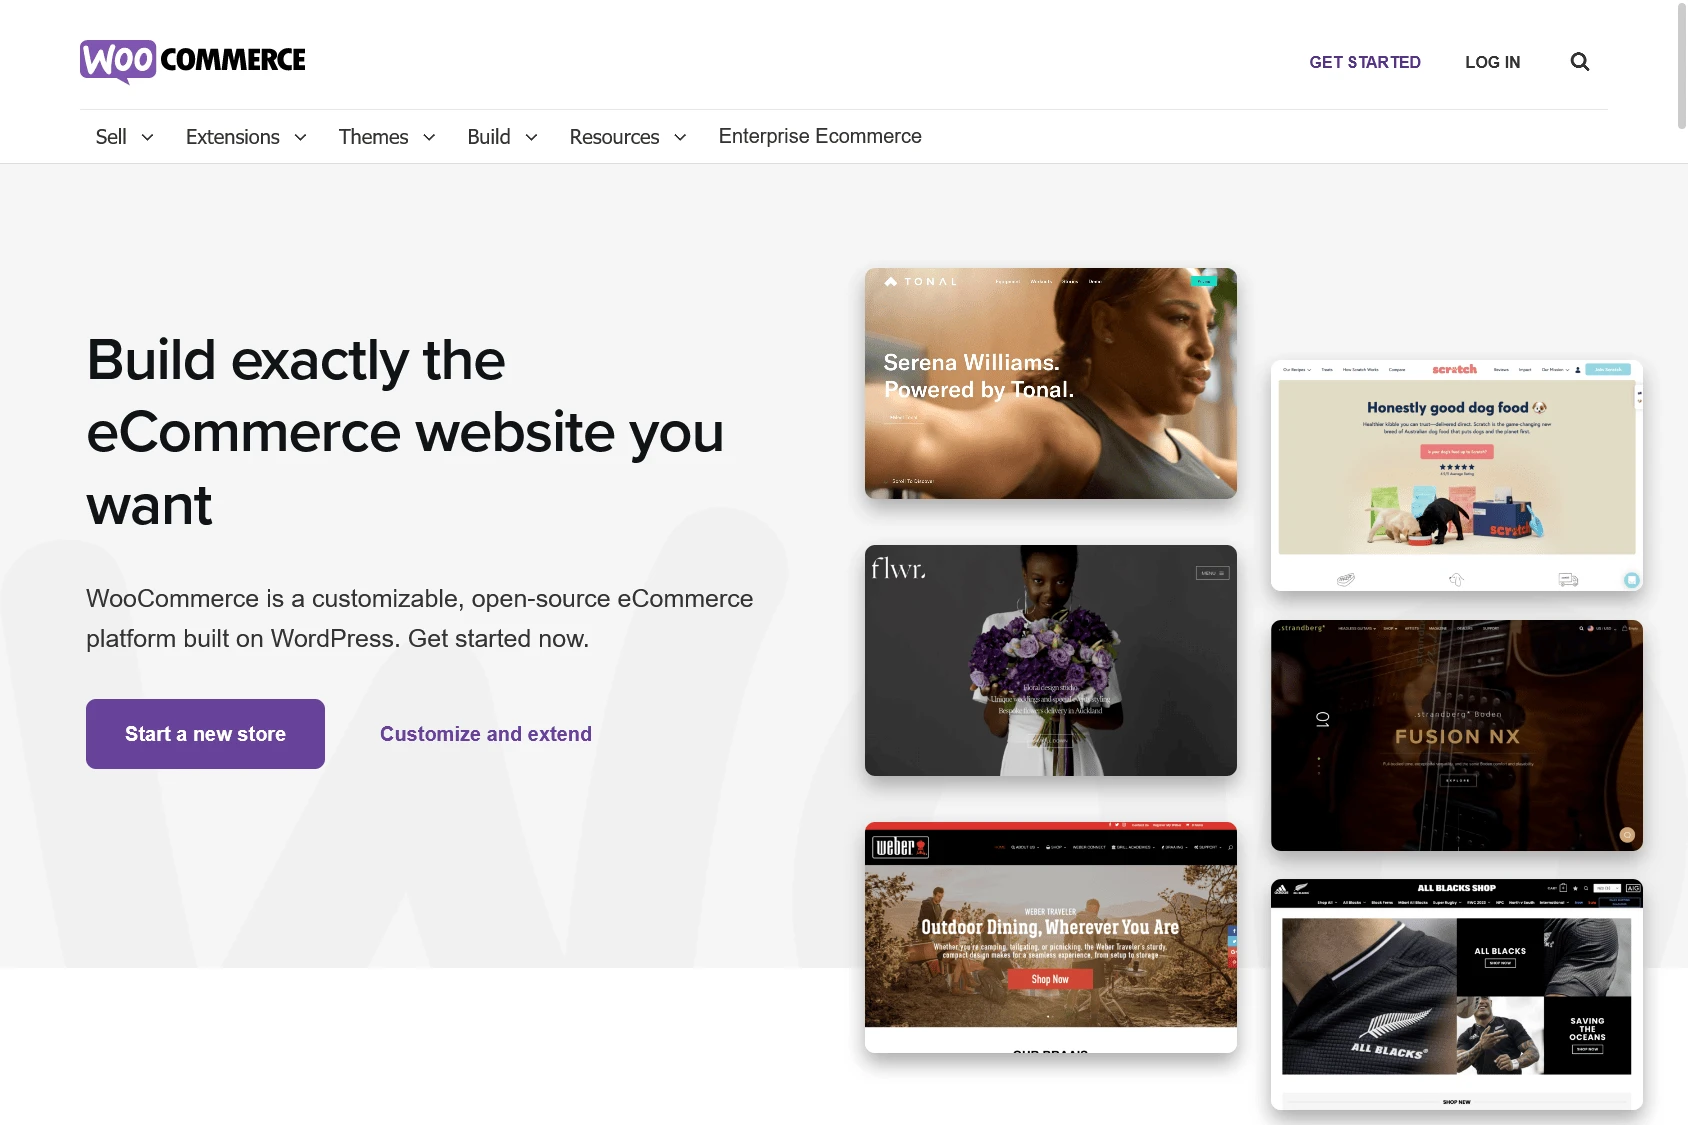This screenshot has width=1688, height=1125.
Task: Open the Resources menu
Action: (x=628, y=137)
